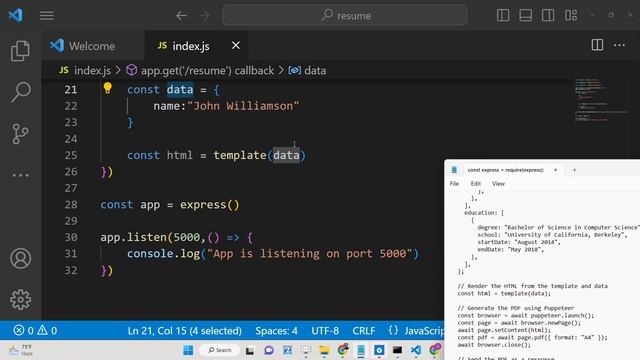
Task: Click the Visual Studio Code taskbar icon
Action: [x=416, y=350]
